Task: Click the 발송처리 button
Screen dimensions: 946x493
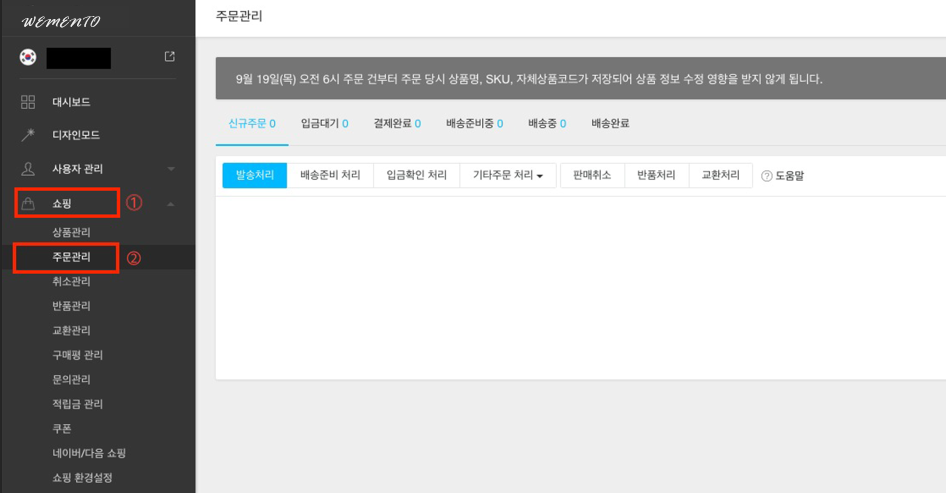Action: (255, 176)
